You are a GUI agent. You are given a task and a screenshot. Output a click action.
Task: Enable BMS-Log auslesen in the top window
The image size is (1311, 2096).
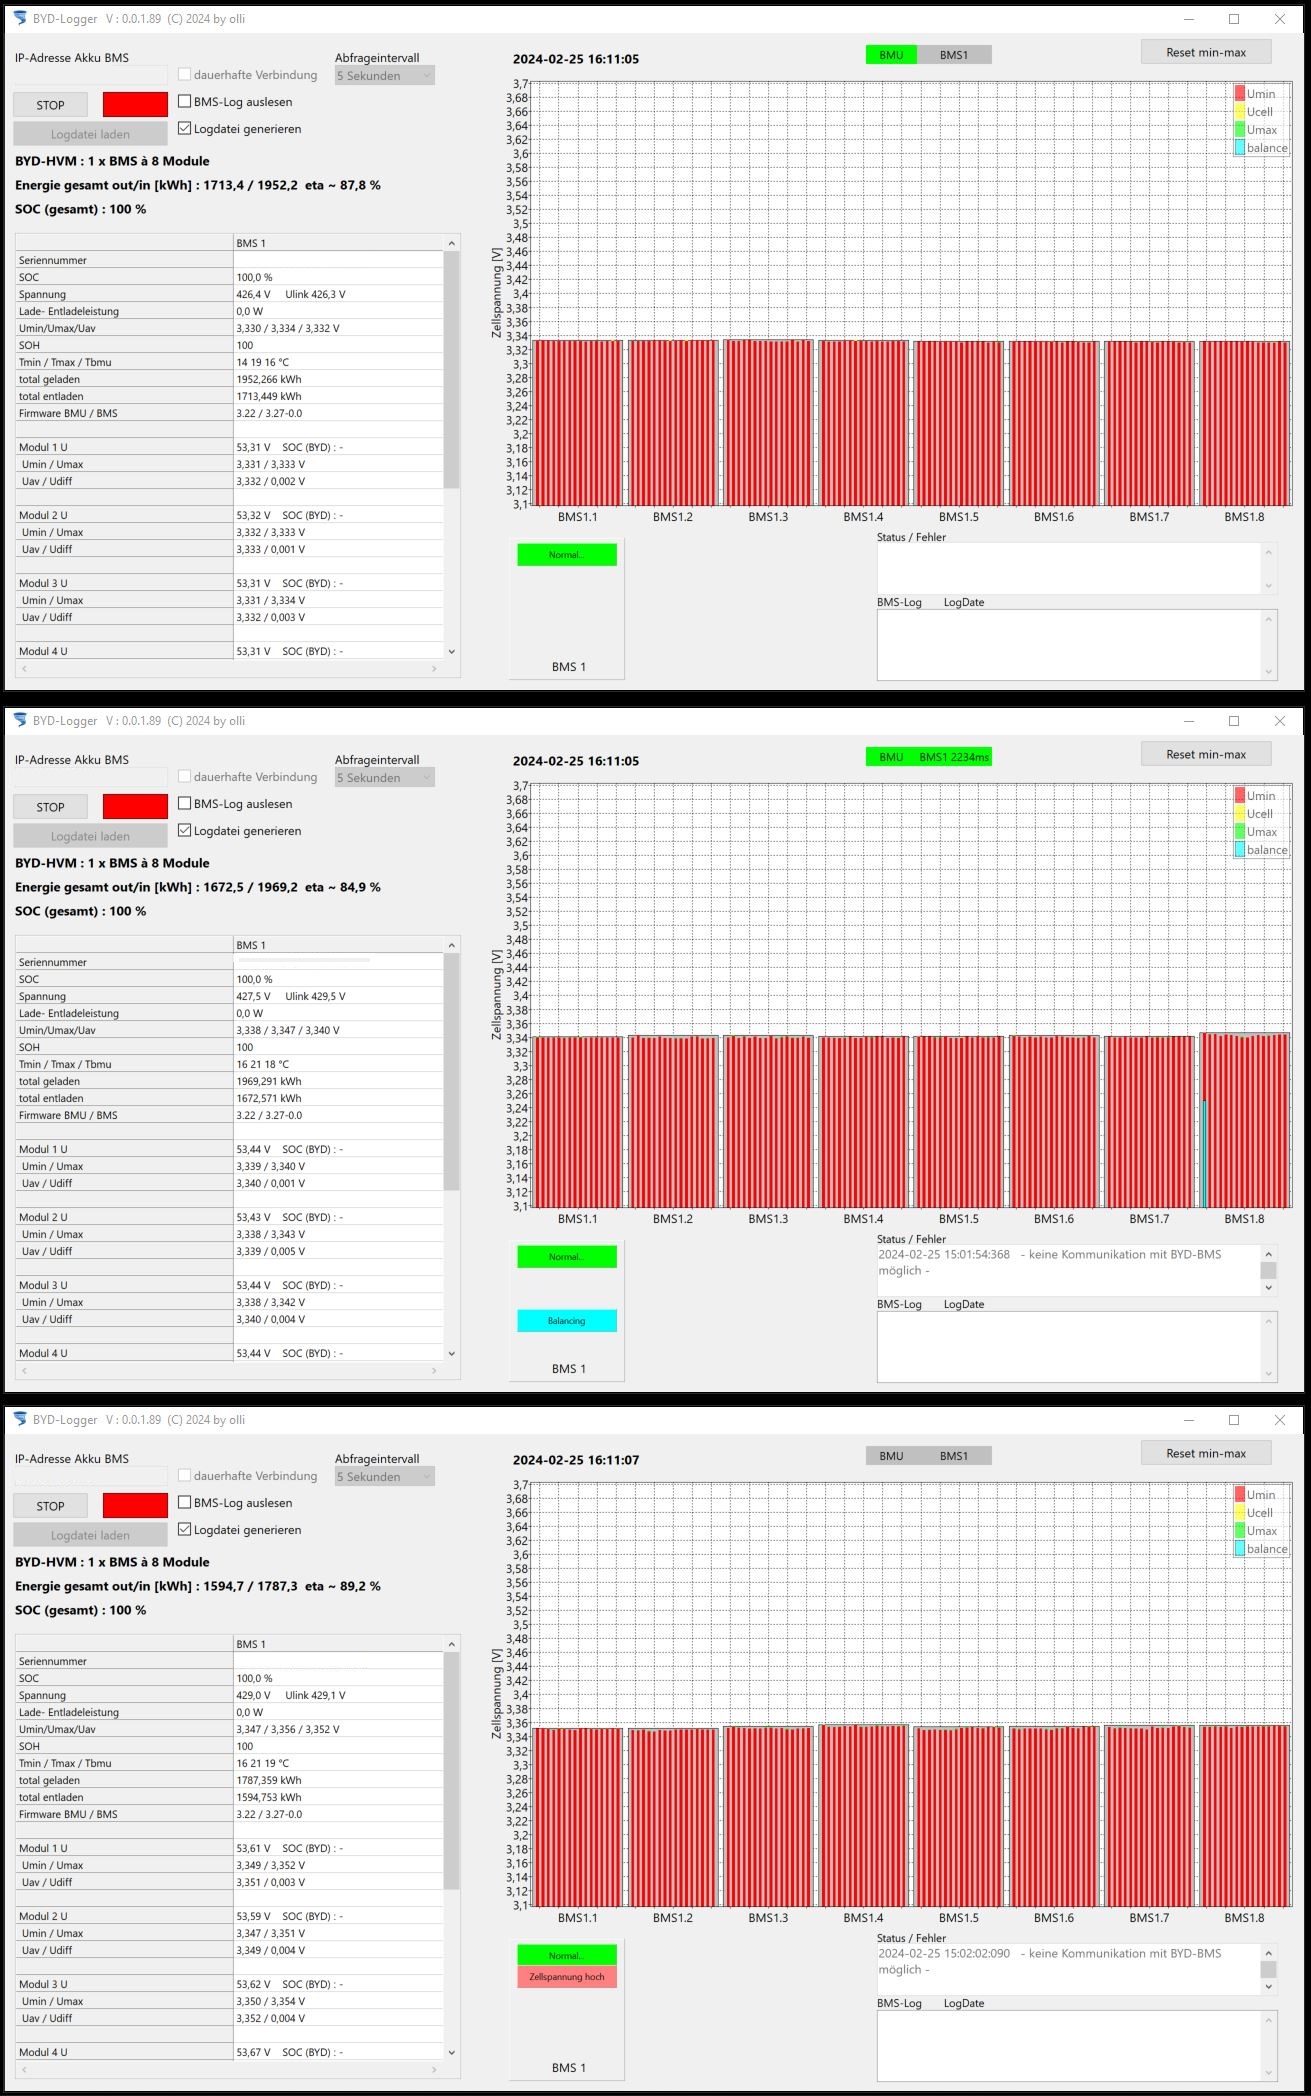pos(185,102)
